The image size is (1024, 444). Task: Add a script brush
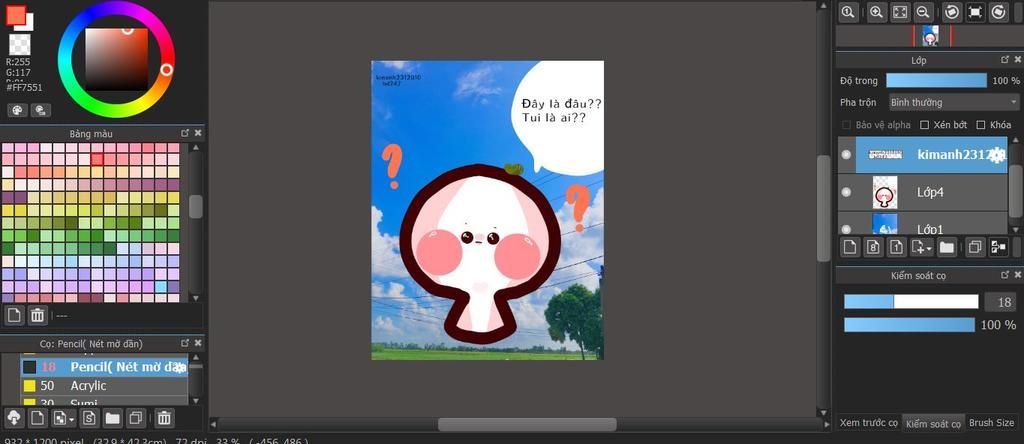click(90, 417)
